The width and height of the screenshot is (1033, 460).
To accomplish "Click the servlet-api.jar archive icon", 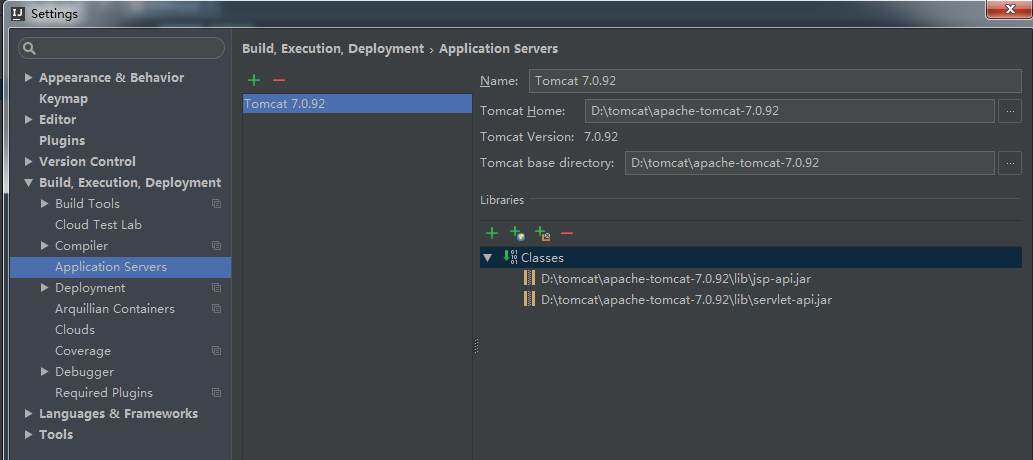I will pyautogui.click(x=529, y=299).
